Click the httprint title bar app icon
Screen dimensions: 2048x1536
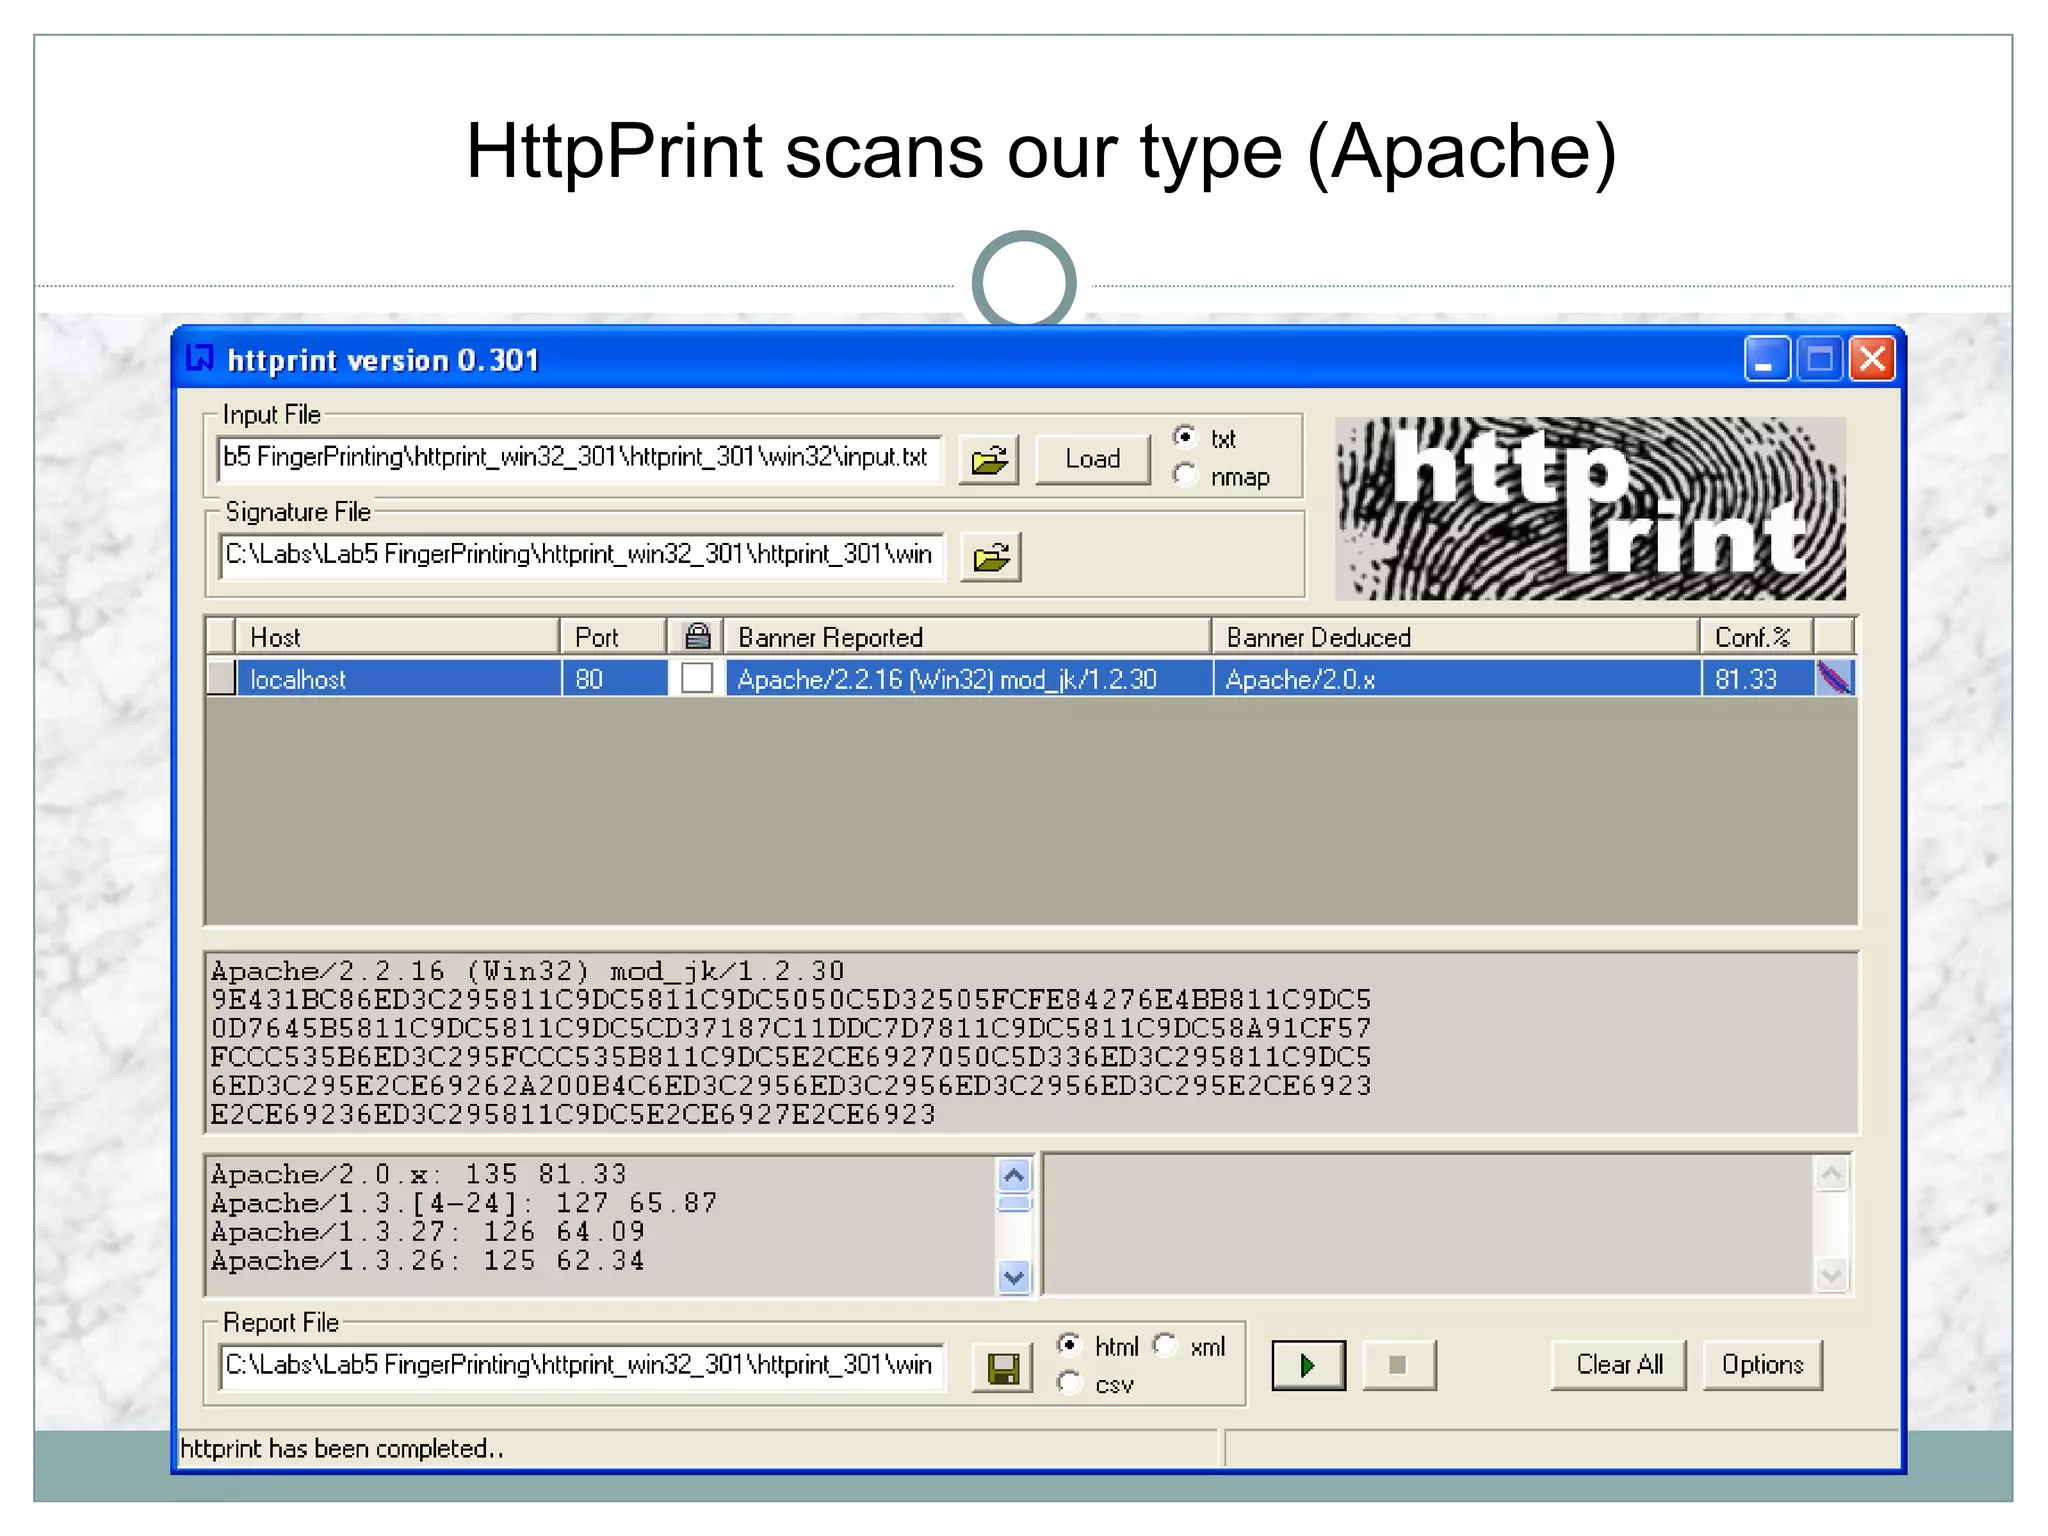click(x=201, y=358)
